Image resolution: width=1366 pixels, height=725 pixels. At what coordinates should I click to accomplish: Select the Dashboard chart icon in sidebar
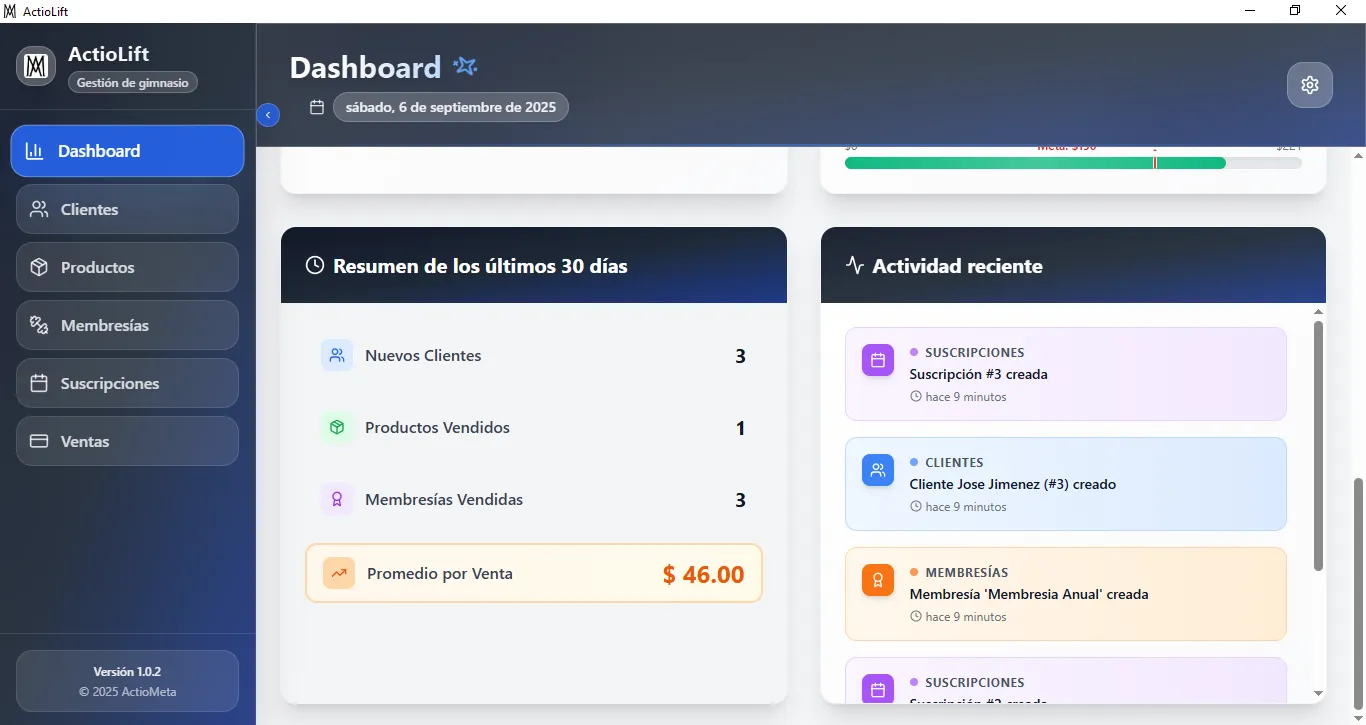(x=37, y=150)
